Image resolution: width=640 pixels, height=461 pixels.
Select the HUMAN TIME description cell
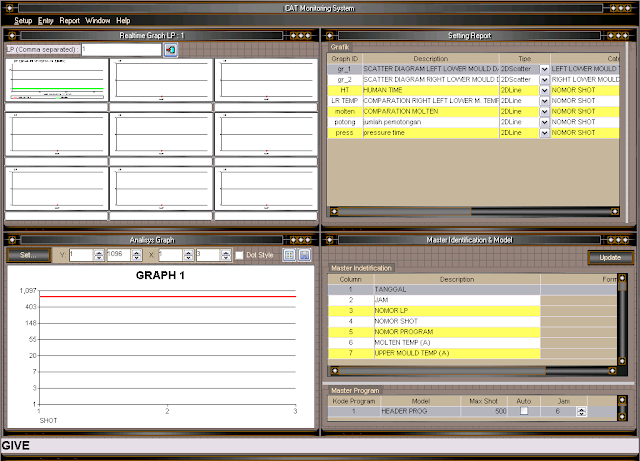[431, 90]
